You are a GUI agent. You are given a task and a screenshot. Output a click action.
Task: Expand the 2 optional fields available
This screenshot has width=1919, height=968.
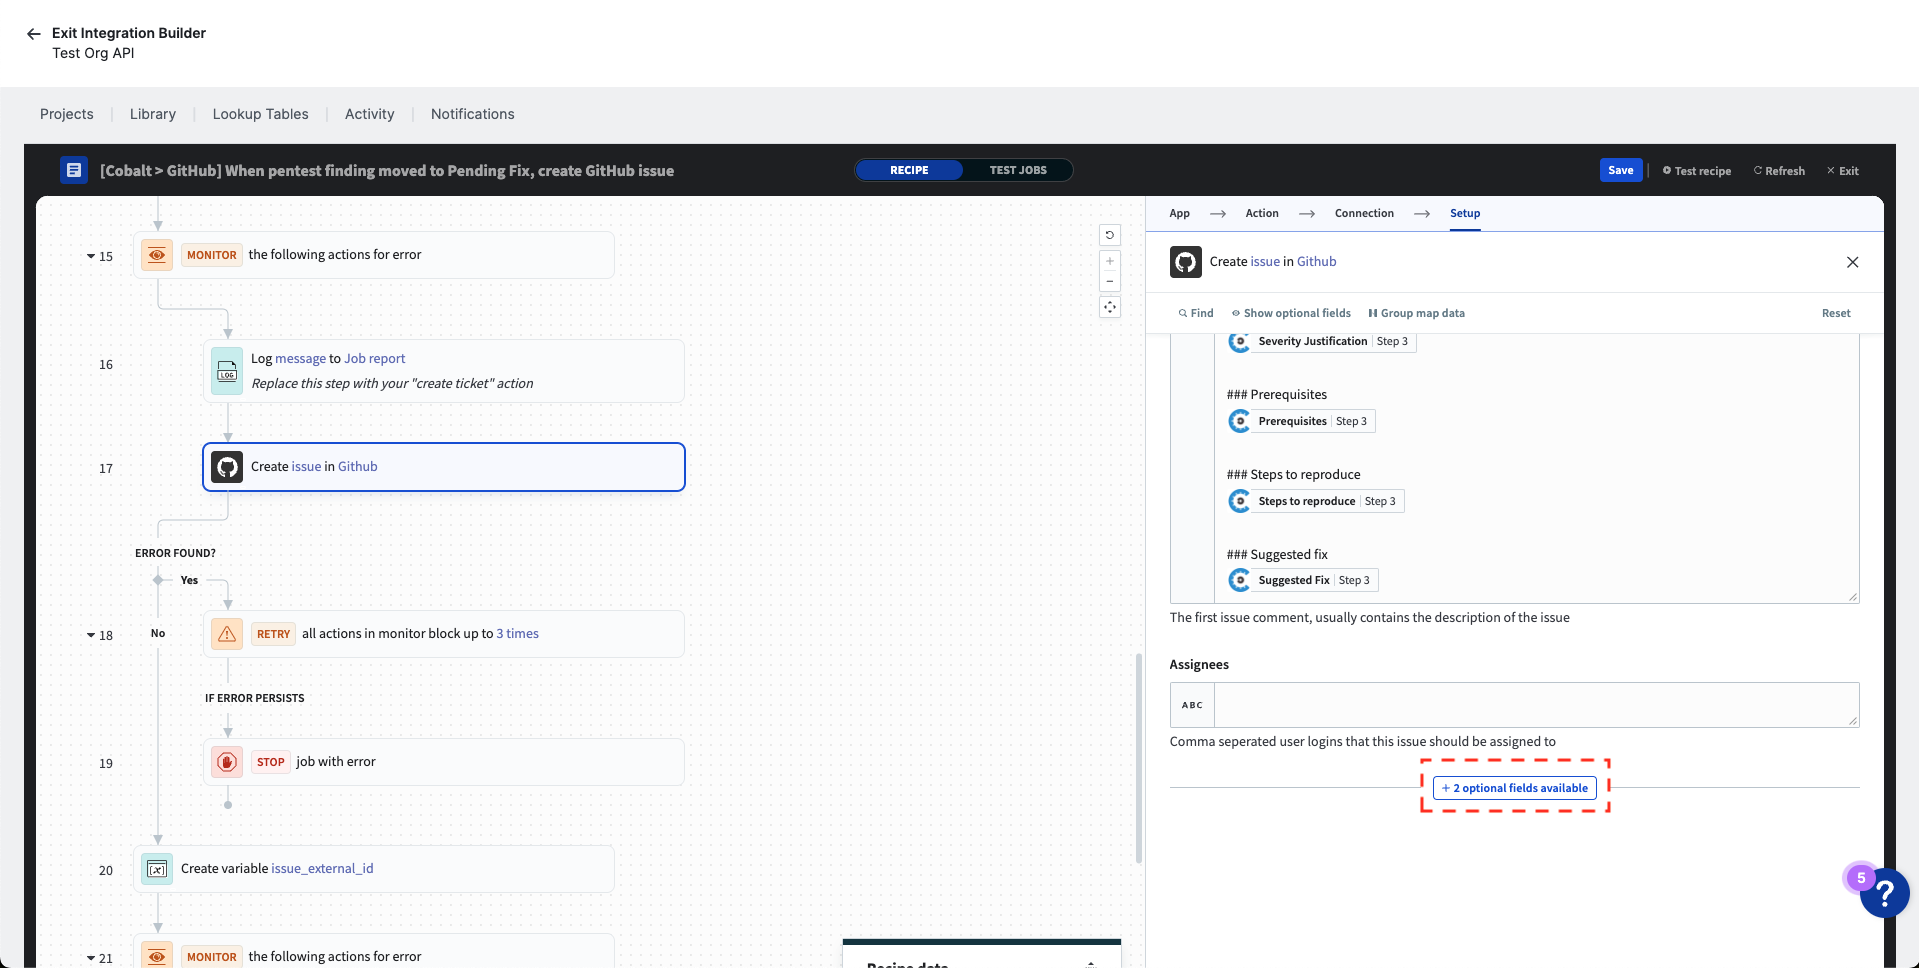click(x=1514, y=788)
